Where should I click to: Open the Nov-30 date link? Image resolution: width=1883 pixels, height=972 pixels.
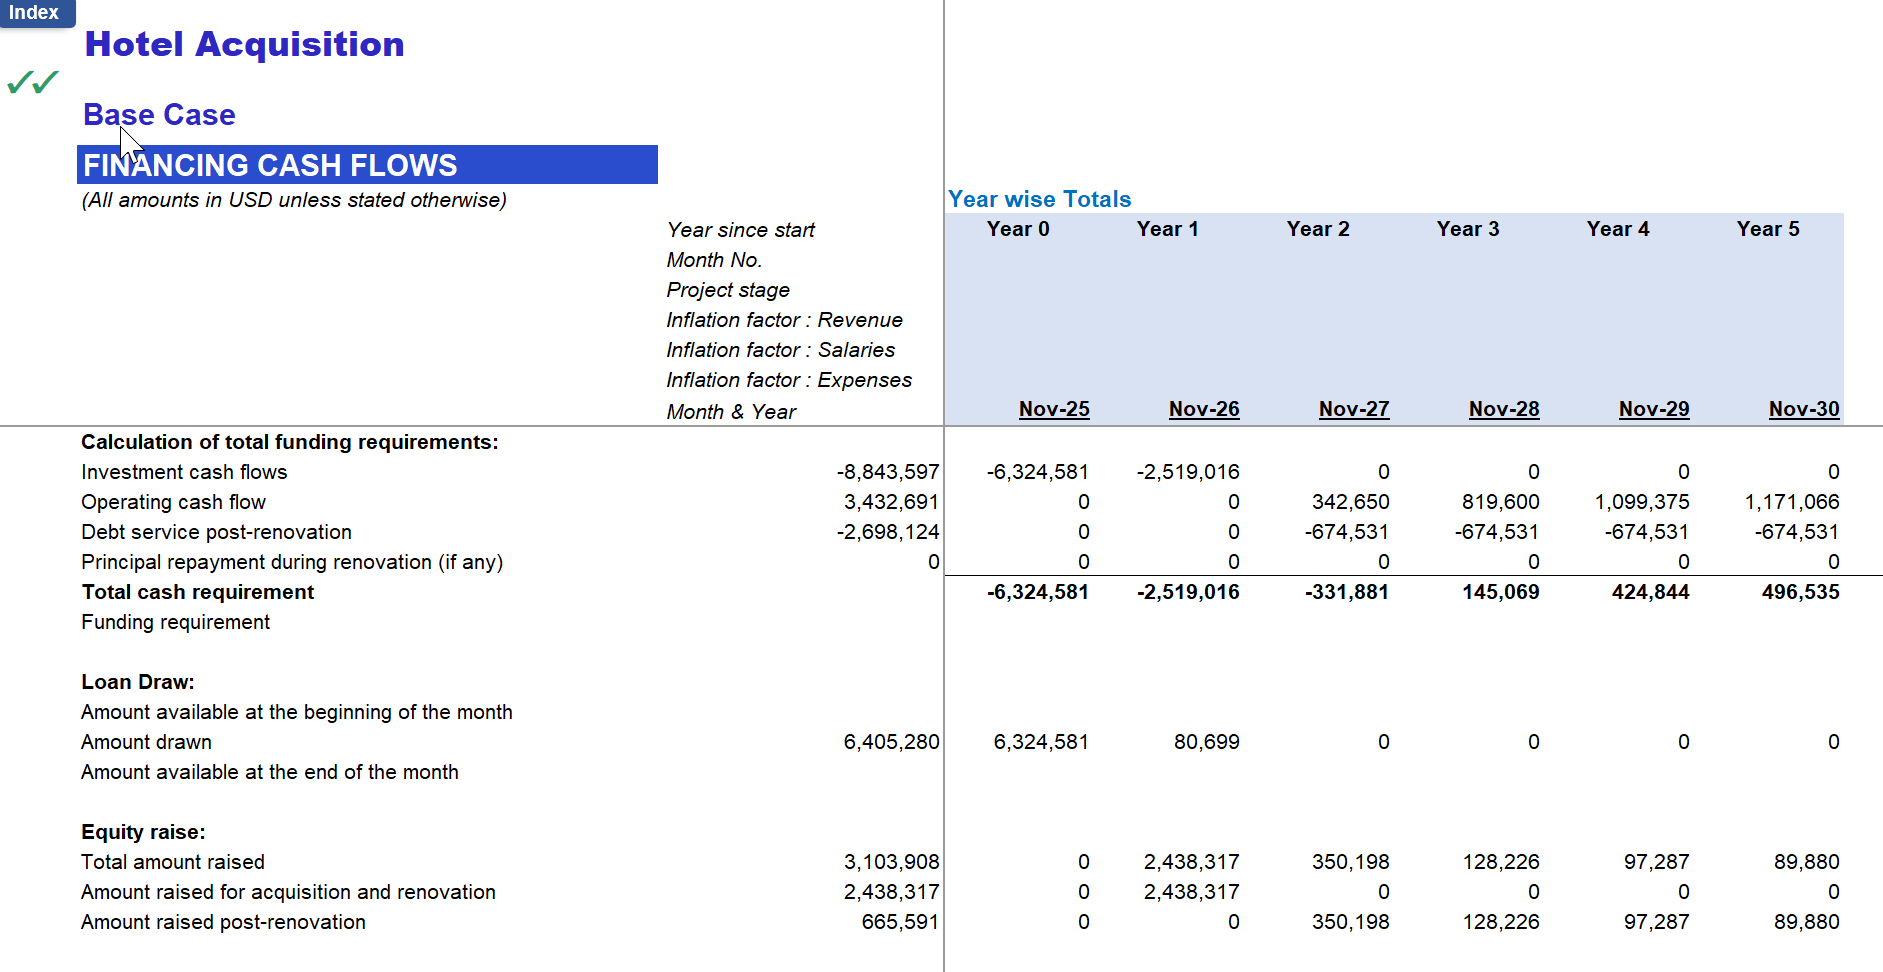click(x=1804, y=409)
